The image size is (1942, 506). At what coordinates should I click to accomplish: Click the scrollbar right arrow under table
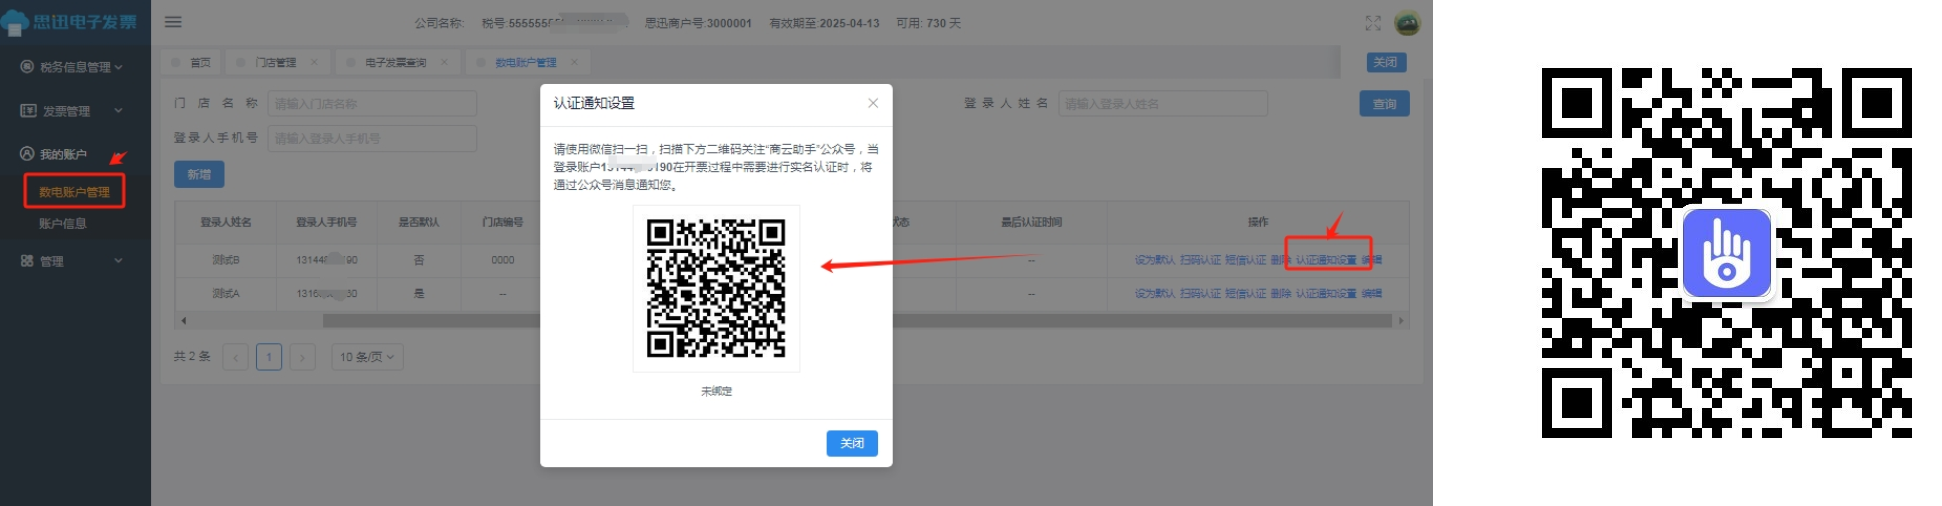coord(1401,321)
